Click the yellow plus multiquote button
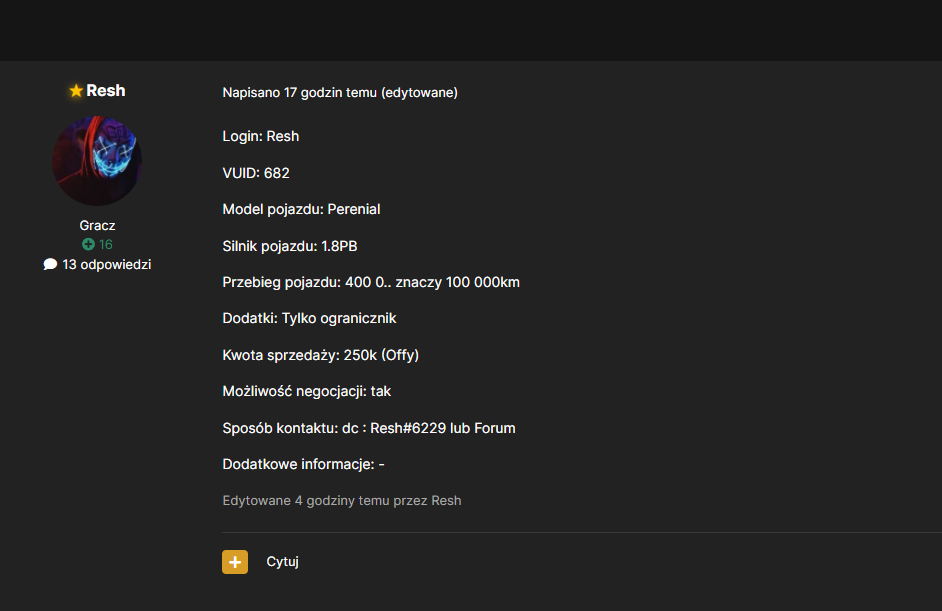The image size is (942, 611). [235, 562]
